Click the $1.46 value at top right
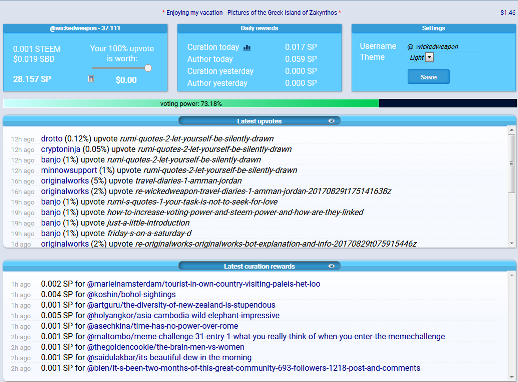518x382 pixels. (508, 13)
